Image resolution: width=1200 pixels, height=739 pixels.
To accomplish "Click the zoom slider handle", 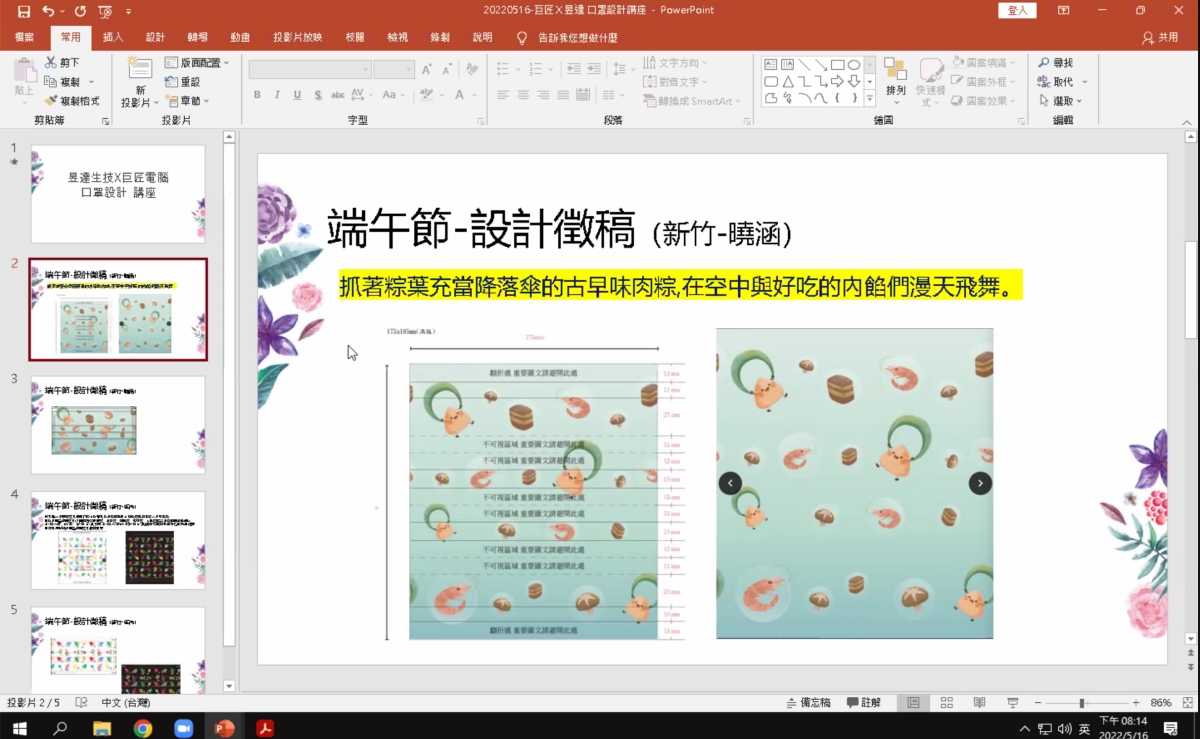I will pyautogui.click(x=1082, y=703).
